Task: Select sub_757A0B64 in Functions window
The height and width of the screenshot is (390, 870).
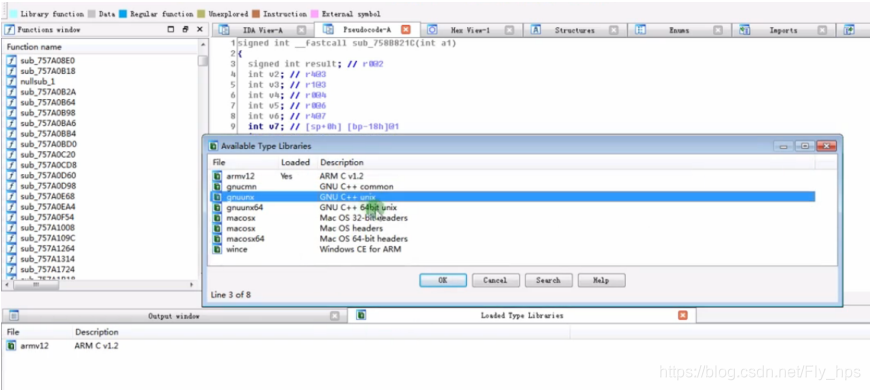Action: (48, 103)
